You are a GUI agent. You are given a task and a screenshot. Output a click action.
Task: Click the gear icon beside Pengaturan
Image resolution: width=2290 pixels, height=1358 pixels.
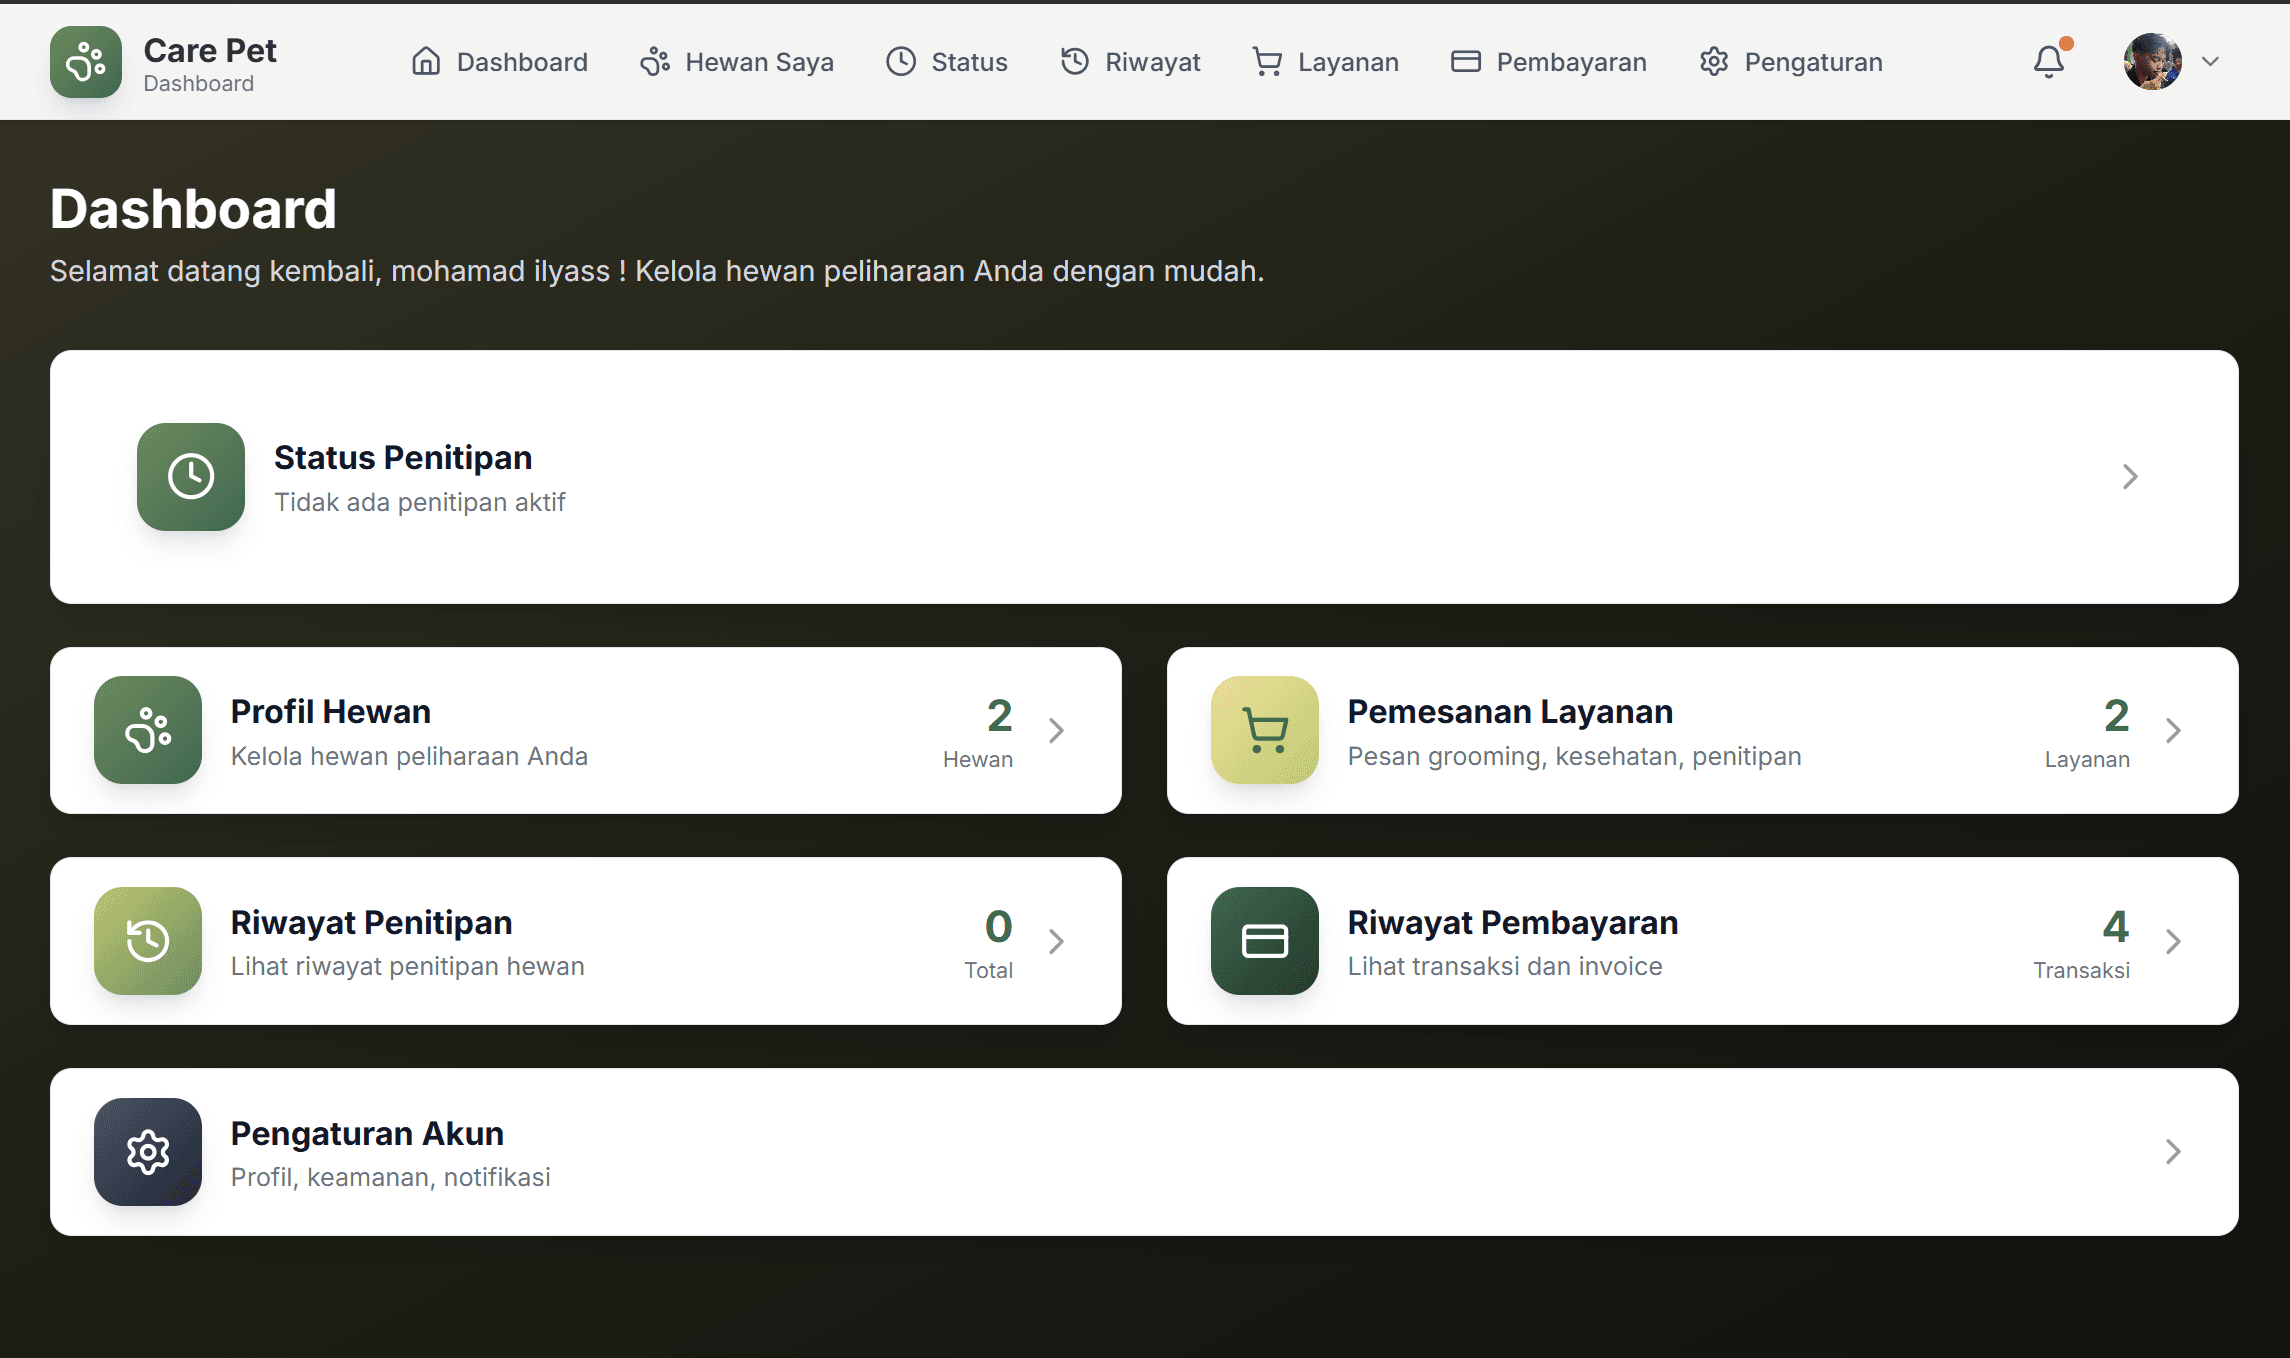pos(1714,62)
